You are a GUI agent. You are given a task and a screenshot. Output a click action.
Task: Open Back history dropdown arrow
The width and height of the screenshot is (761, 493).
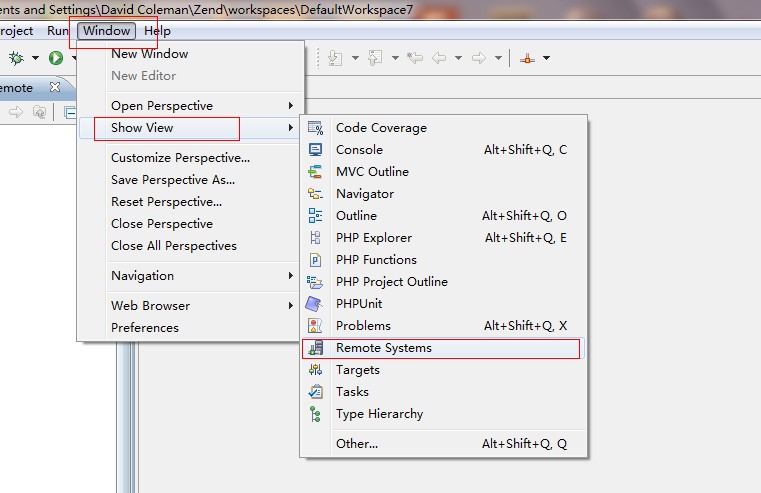[458, 58]
